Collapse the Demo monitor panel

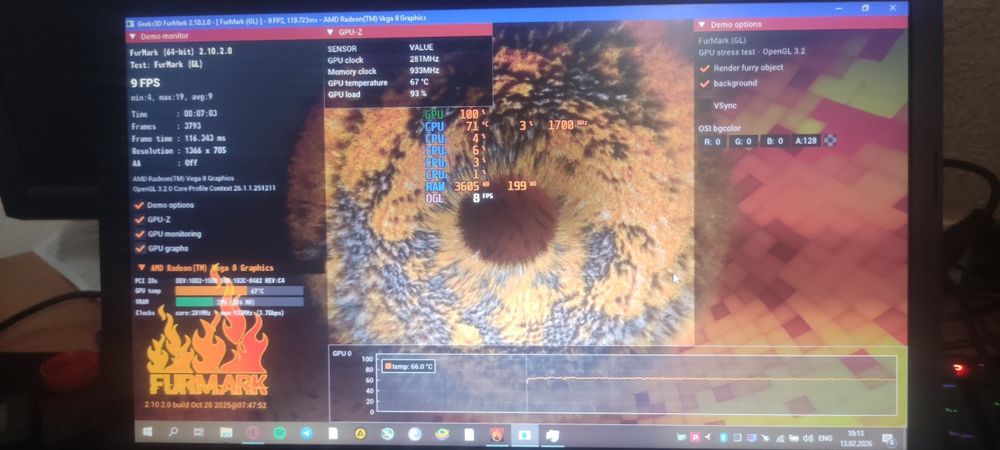coord(133,36)
